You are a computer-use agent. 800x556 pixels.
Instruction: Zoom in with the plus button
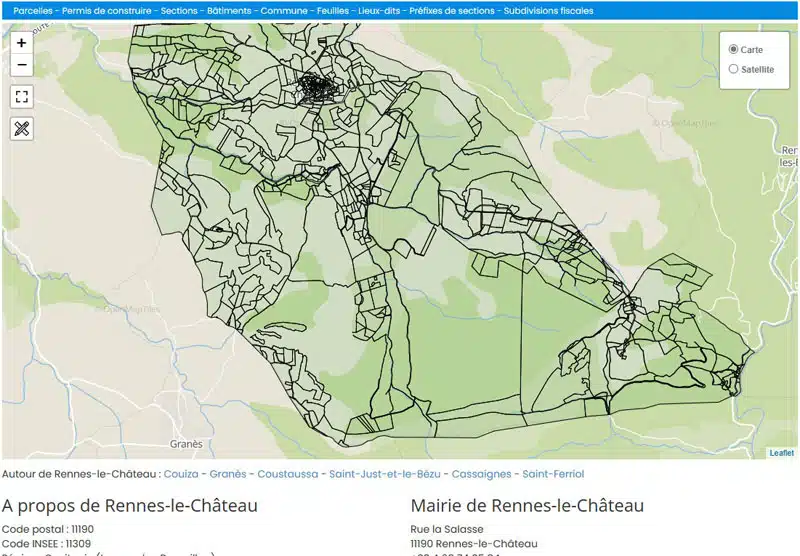pos(21,43)
